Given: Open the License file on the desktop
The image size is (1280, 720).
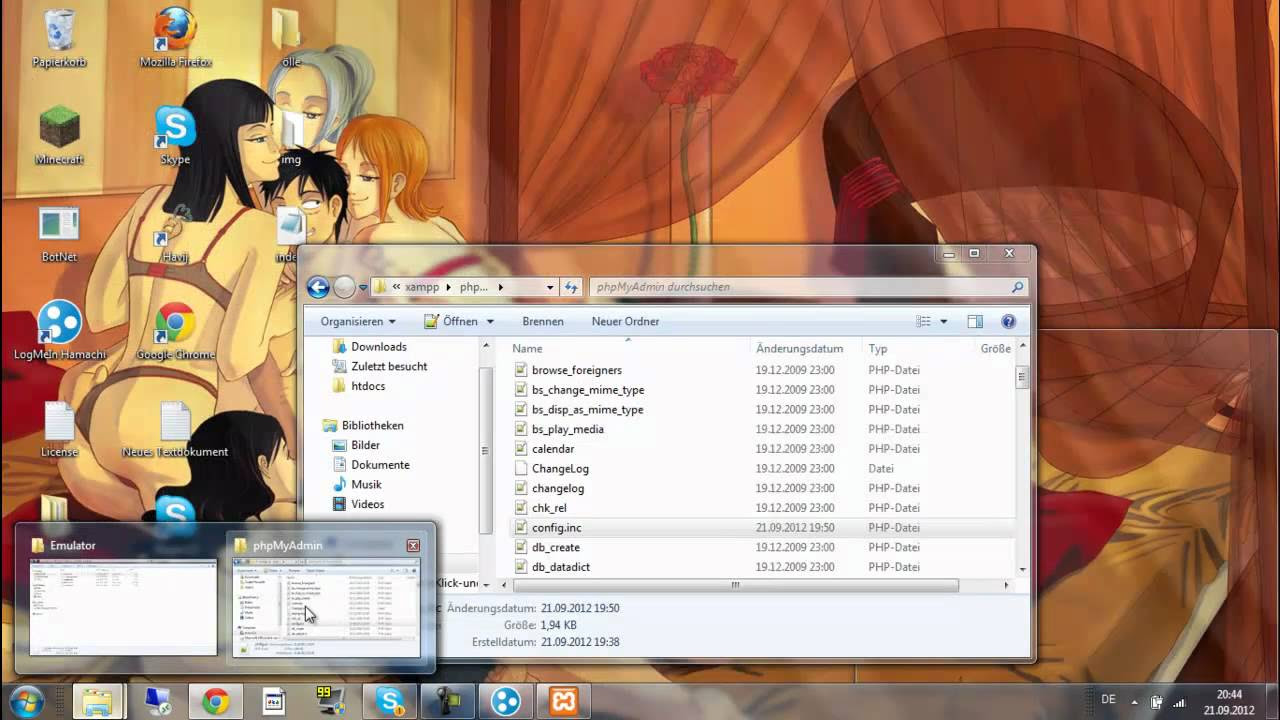Looking at the screenshot, I should [59, 428].
